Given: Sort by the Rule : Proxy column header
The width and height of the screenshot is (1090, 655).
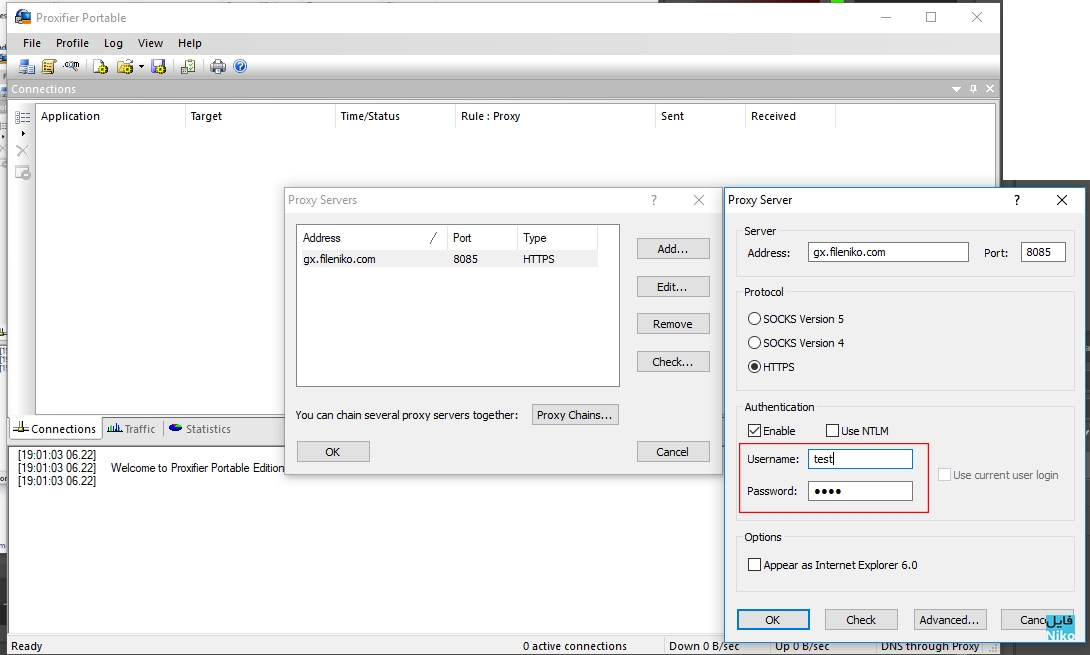Looking at the screenshot, I should [x=555, y=116].
